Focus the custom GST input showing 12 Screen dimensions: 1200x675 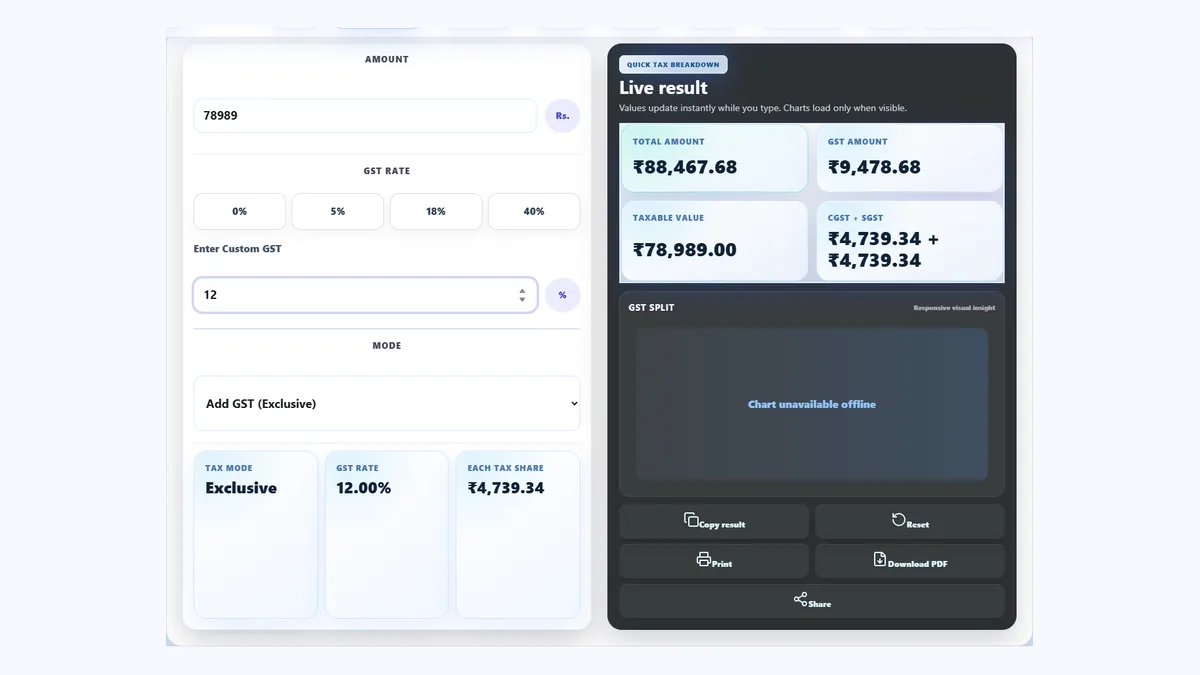pos(365,295)
